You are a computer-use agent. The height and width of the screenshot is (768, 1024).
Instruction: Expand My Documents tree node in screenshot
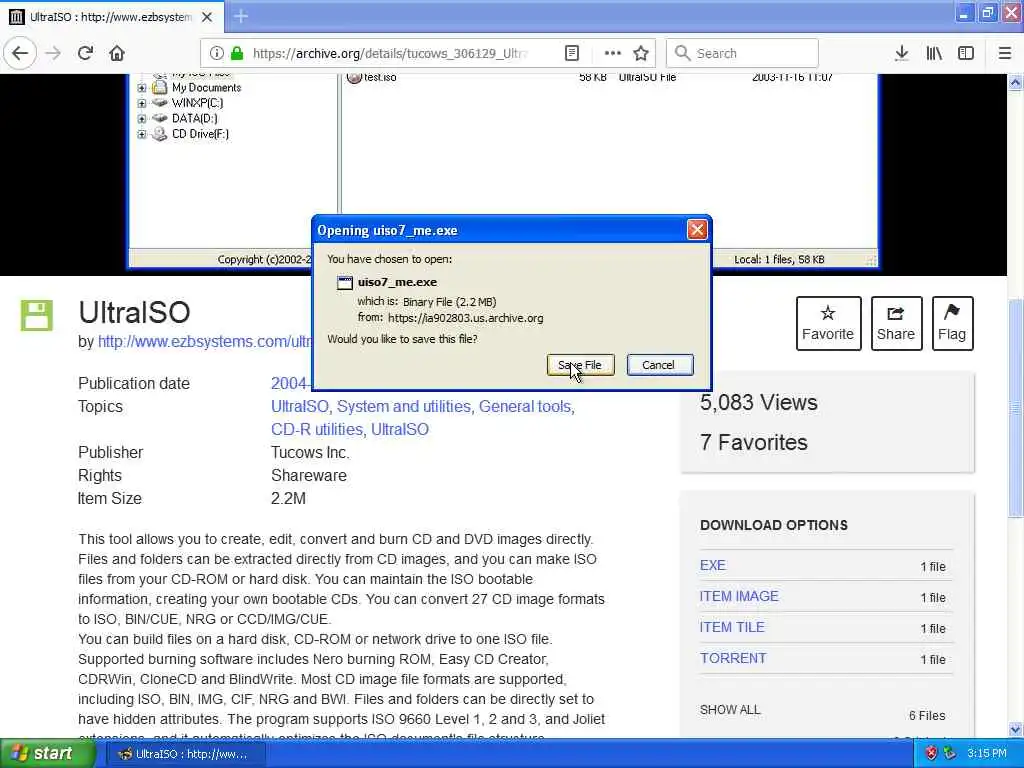(142, 88)
